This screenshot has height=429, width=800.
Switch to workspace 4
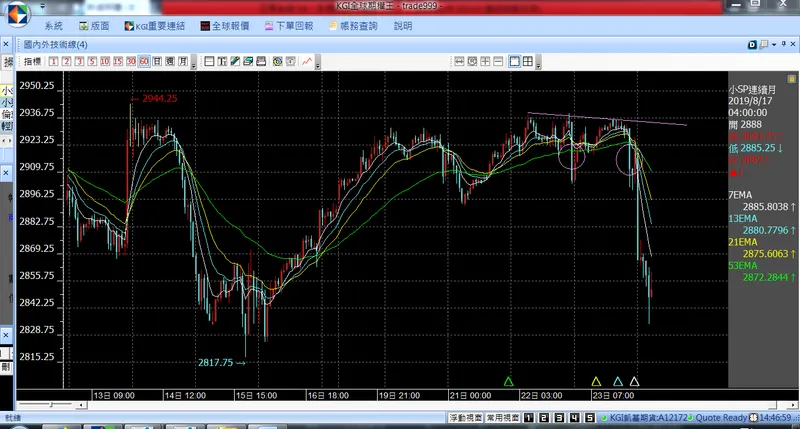574,418
